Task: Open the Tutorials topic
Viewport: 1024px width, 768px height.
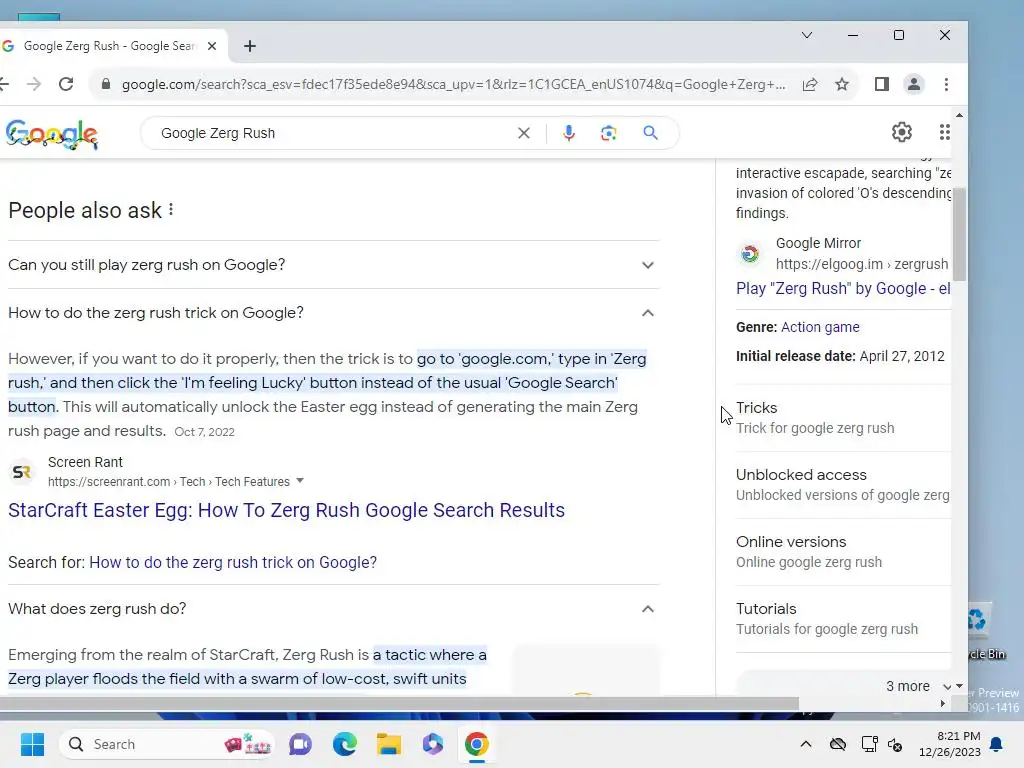Action: point(843,618)
